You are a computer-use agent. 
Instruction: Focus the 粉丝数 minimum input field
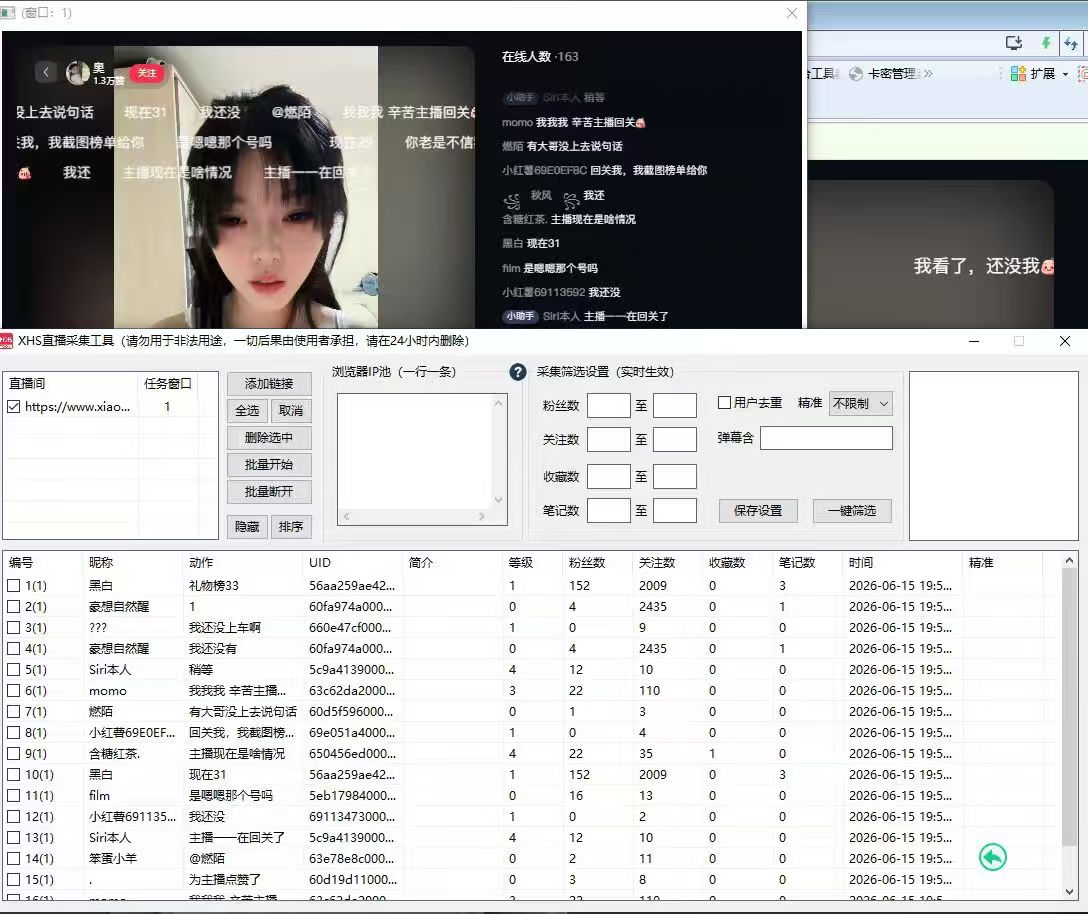point(609,405)
